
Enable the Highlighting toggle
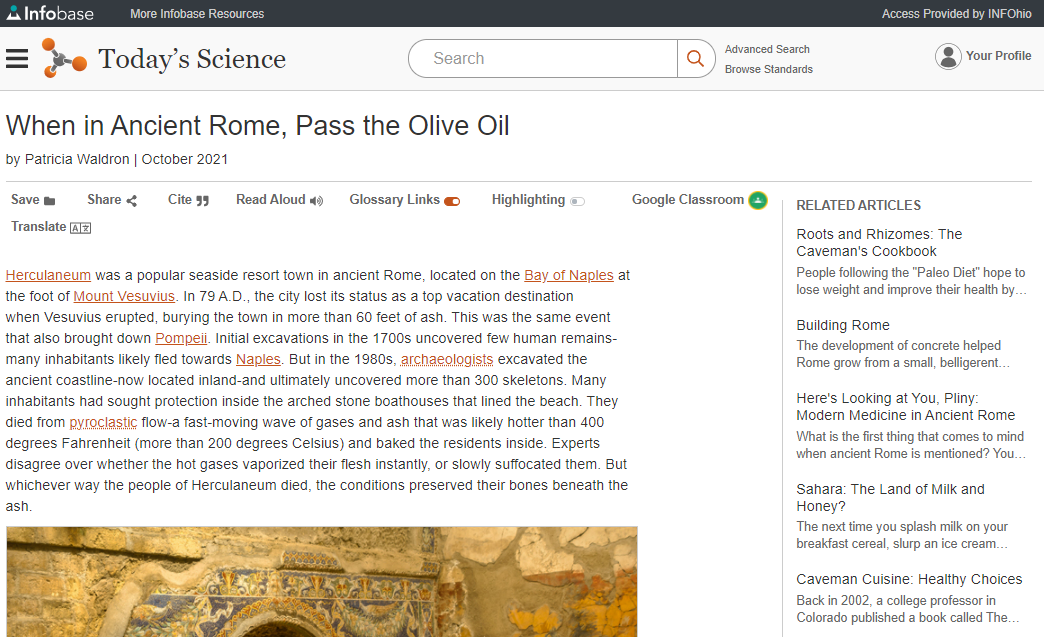(x=577, y=202)
